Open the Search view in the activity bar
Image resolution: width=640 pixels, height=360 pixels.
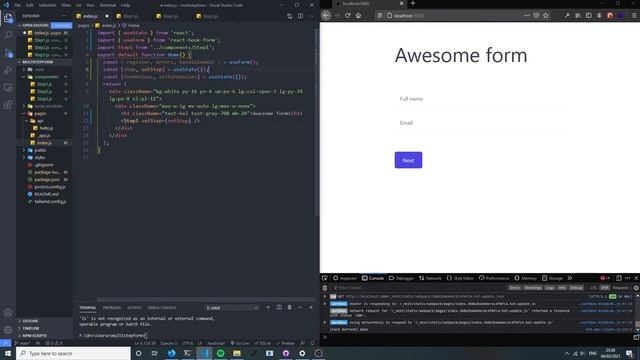(x=8, y=35)
